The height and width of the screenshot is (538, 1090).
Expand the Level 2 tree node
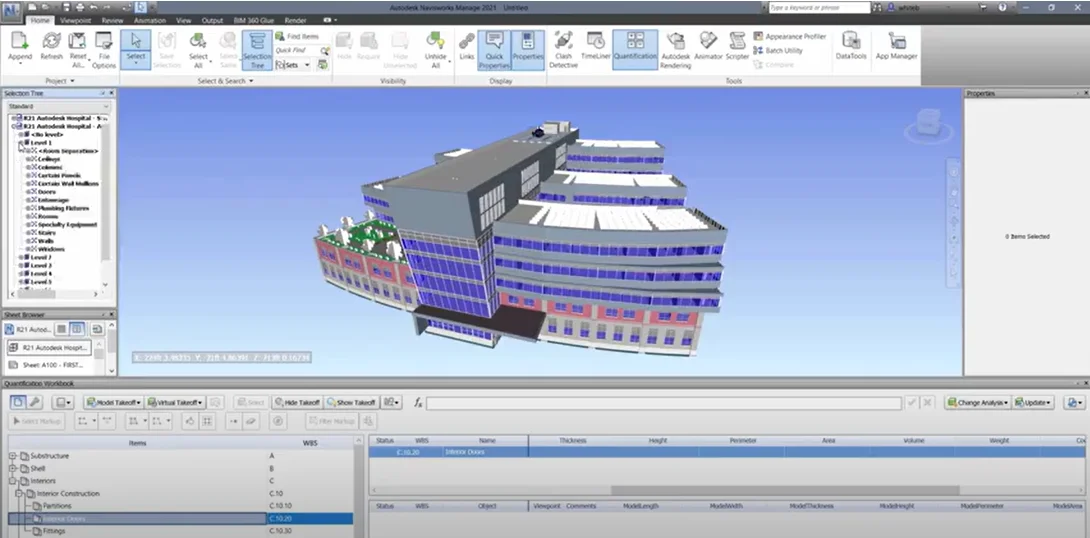(x=21, y=257)
